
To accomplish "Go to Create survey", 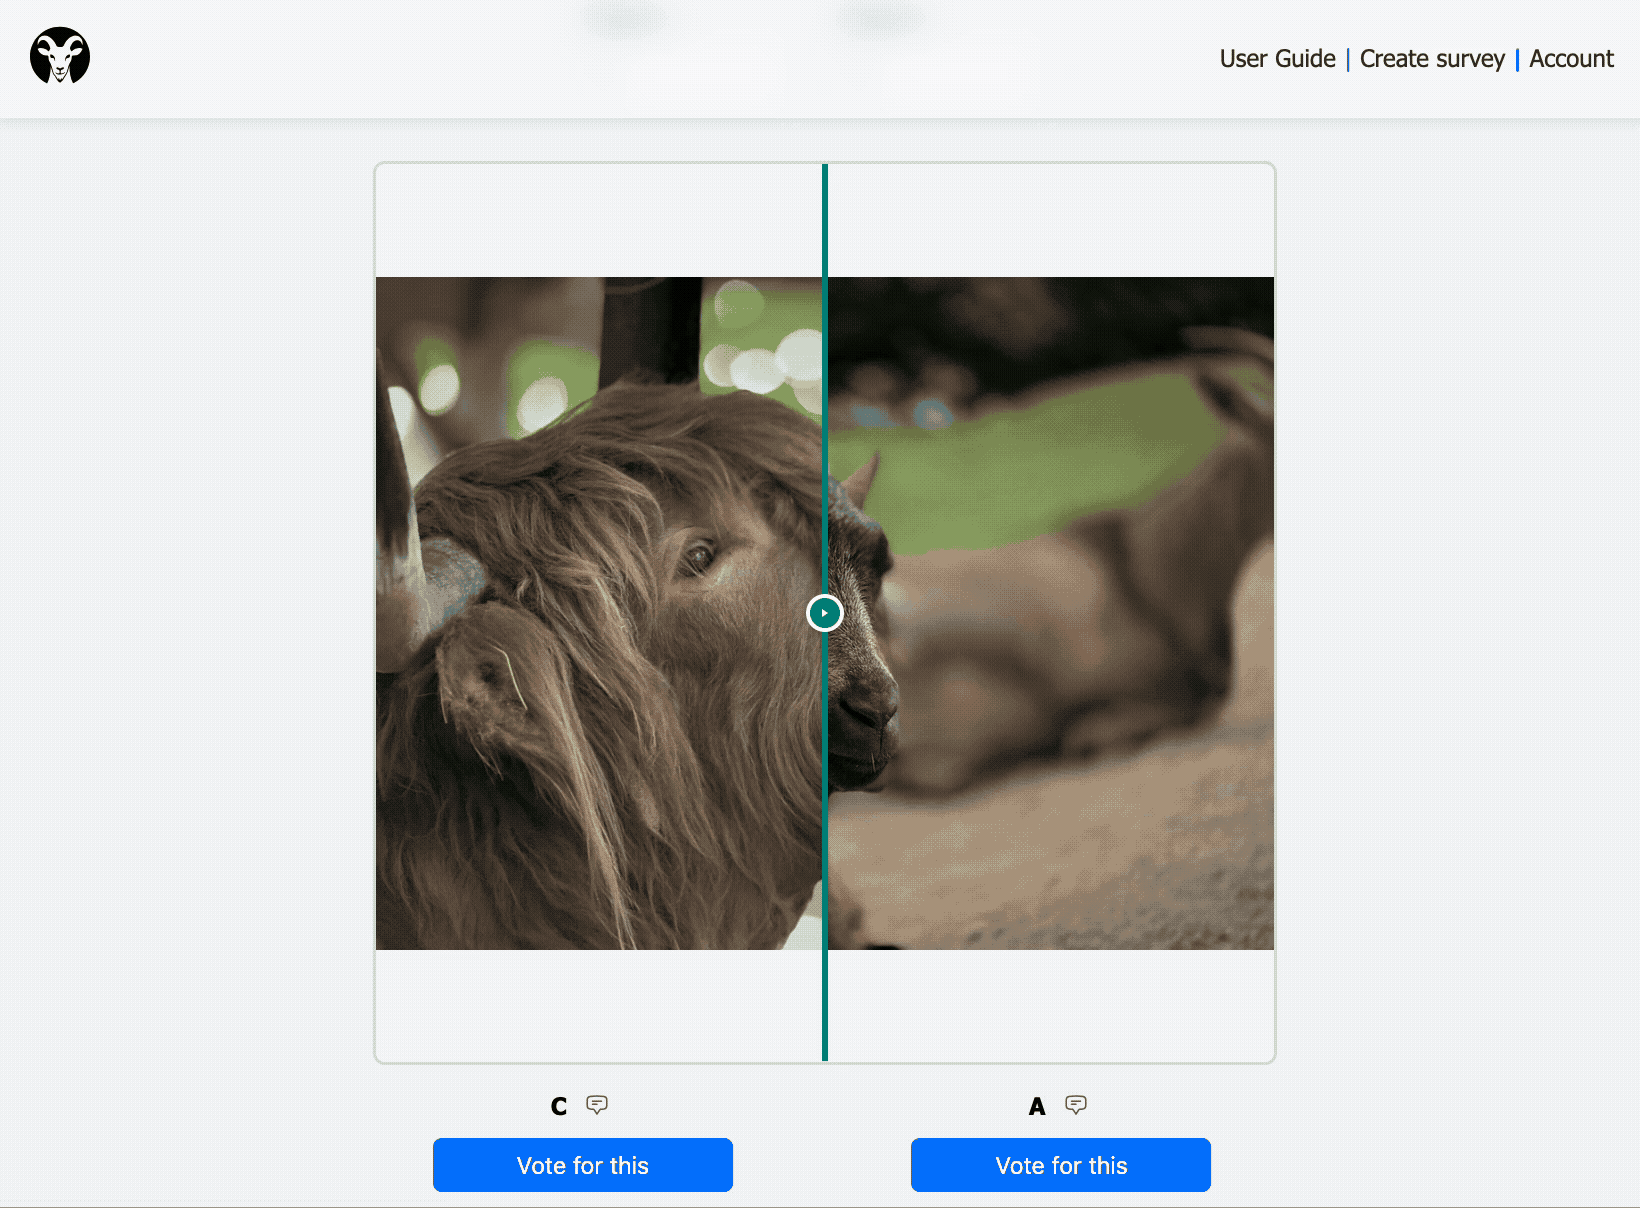I will tap(1431, 59).
